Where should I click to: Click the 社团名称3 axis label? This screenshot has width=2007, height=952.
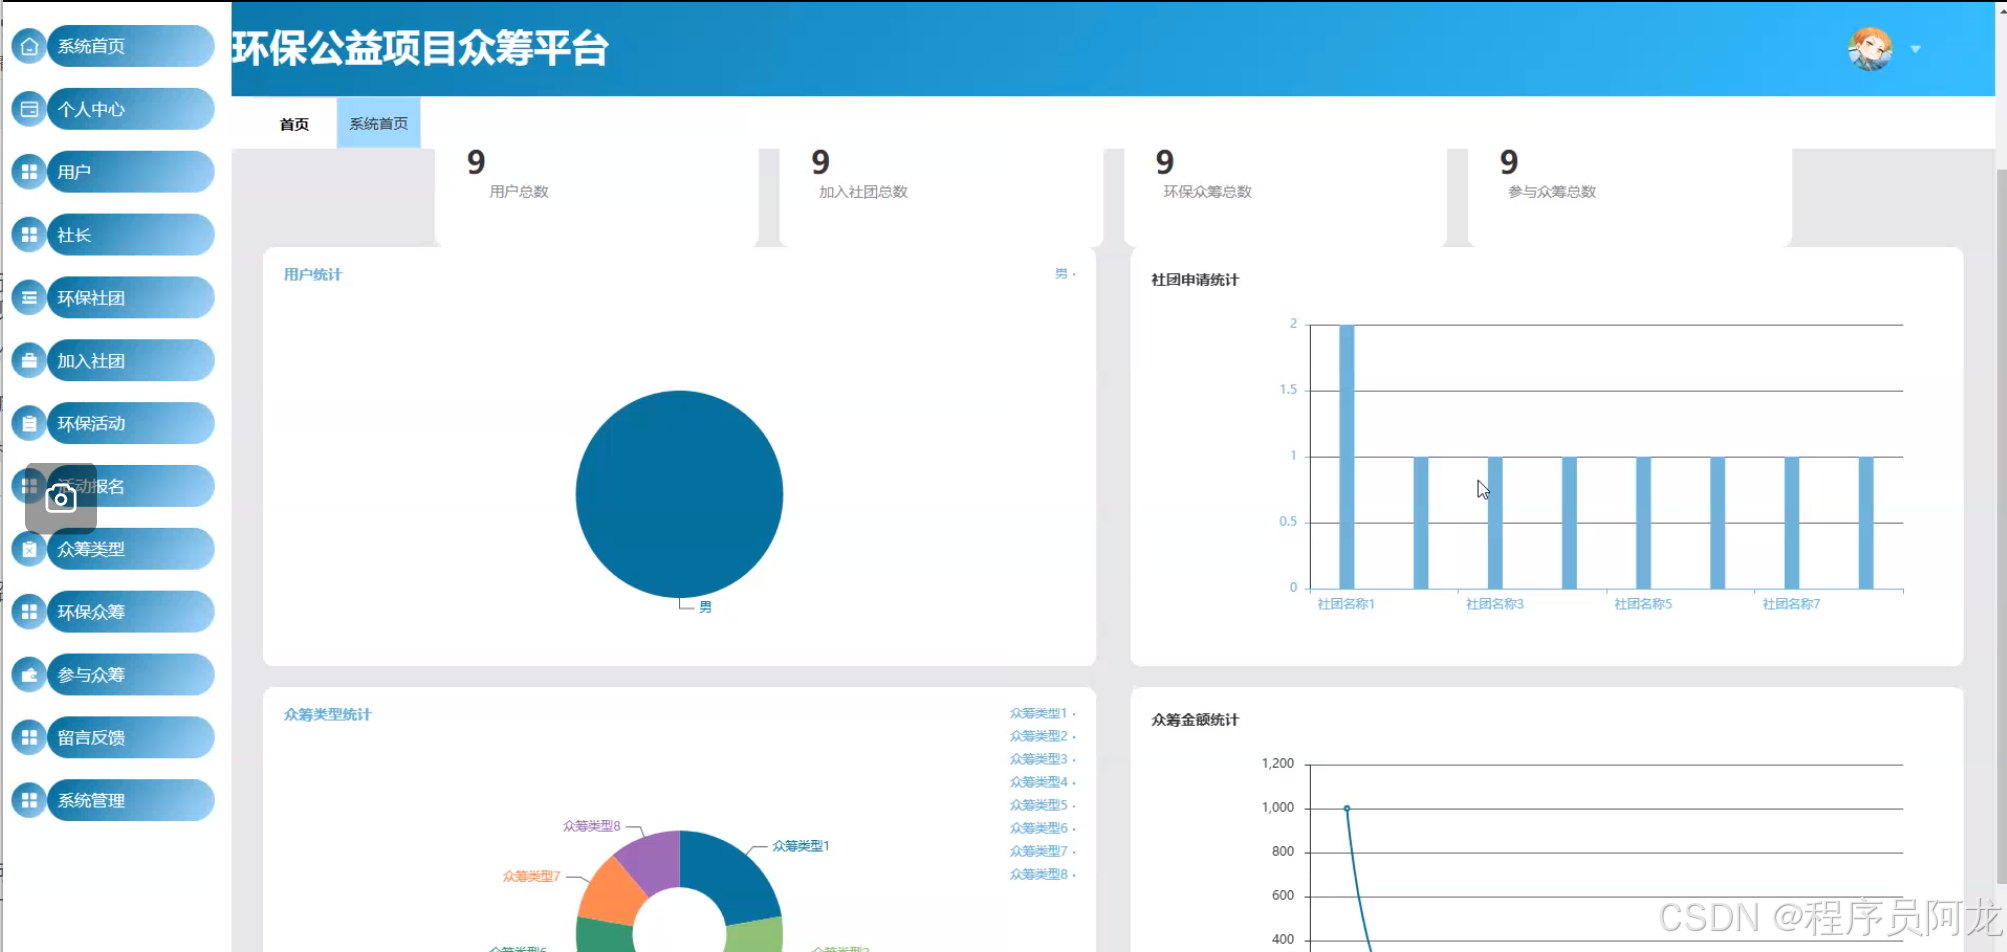point(1494,604)
